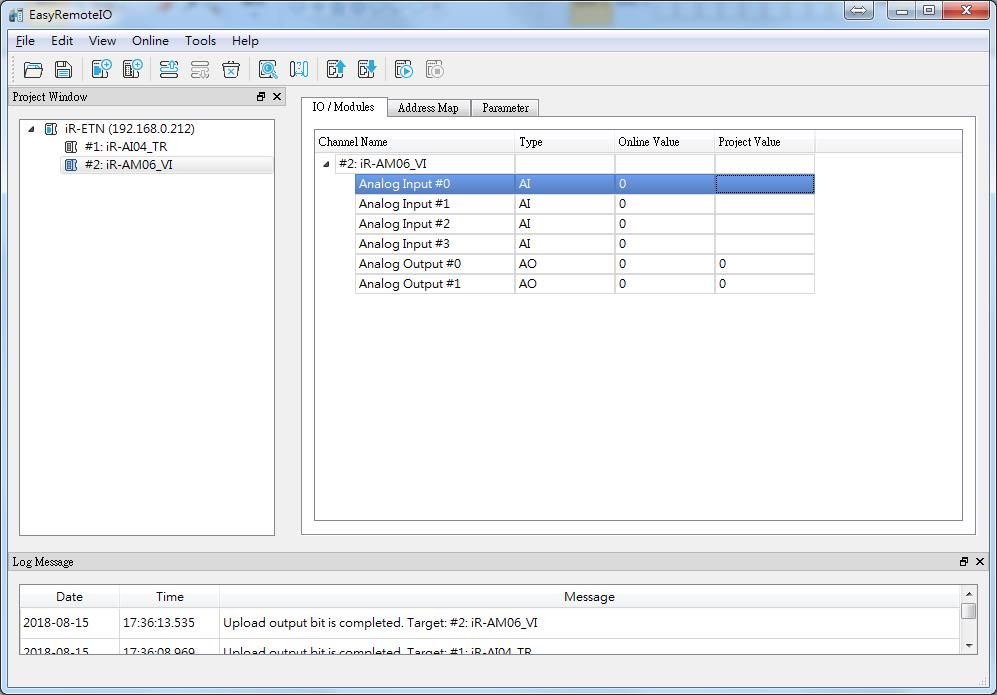Image resolution: width=997 pixels, height=695 pixels.
Task: Open the Online menu
Action: coord(150,41)
